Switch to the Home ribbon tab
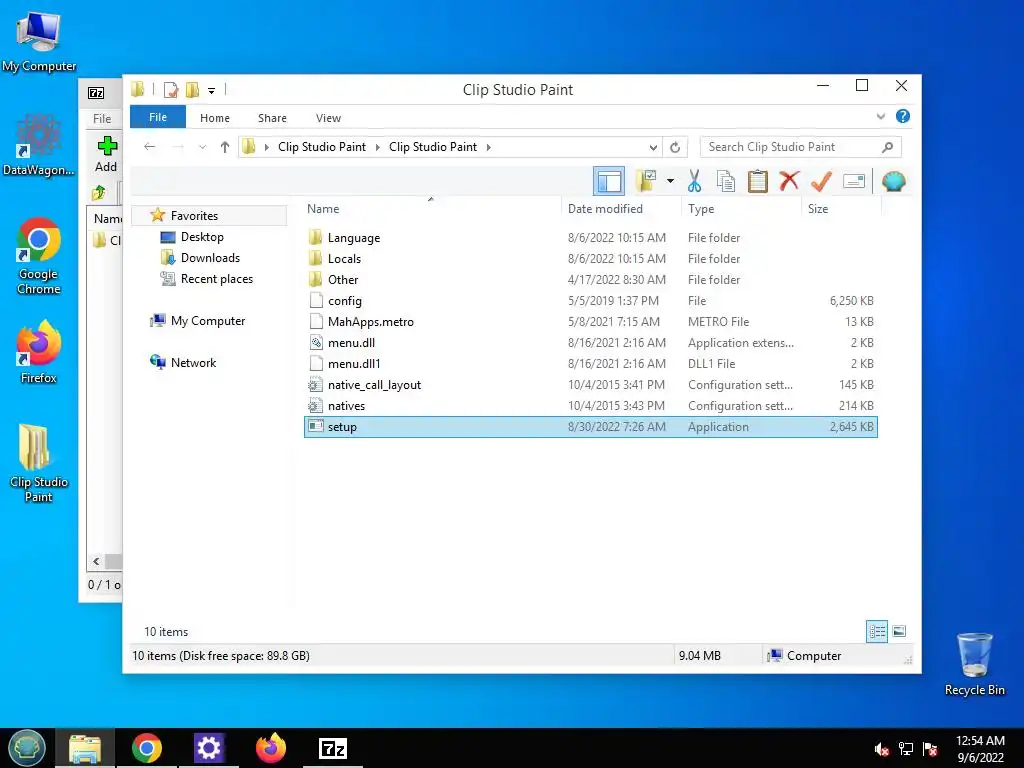 click(215, 118)
